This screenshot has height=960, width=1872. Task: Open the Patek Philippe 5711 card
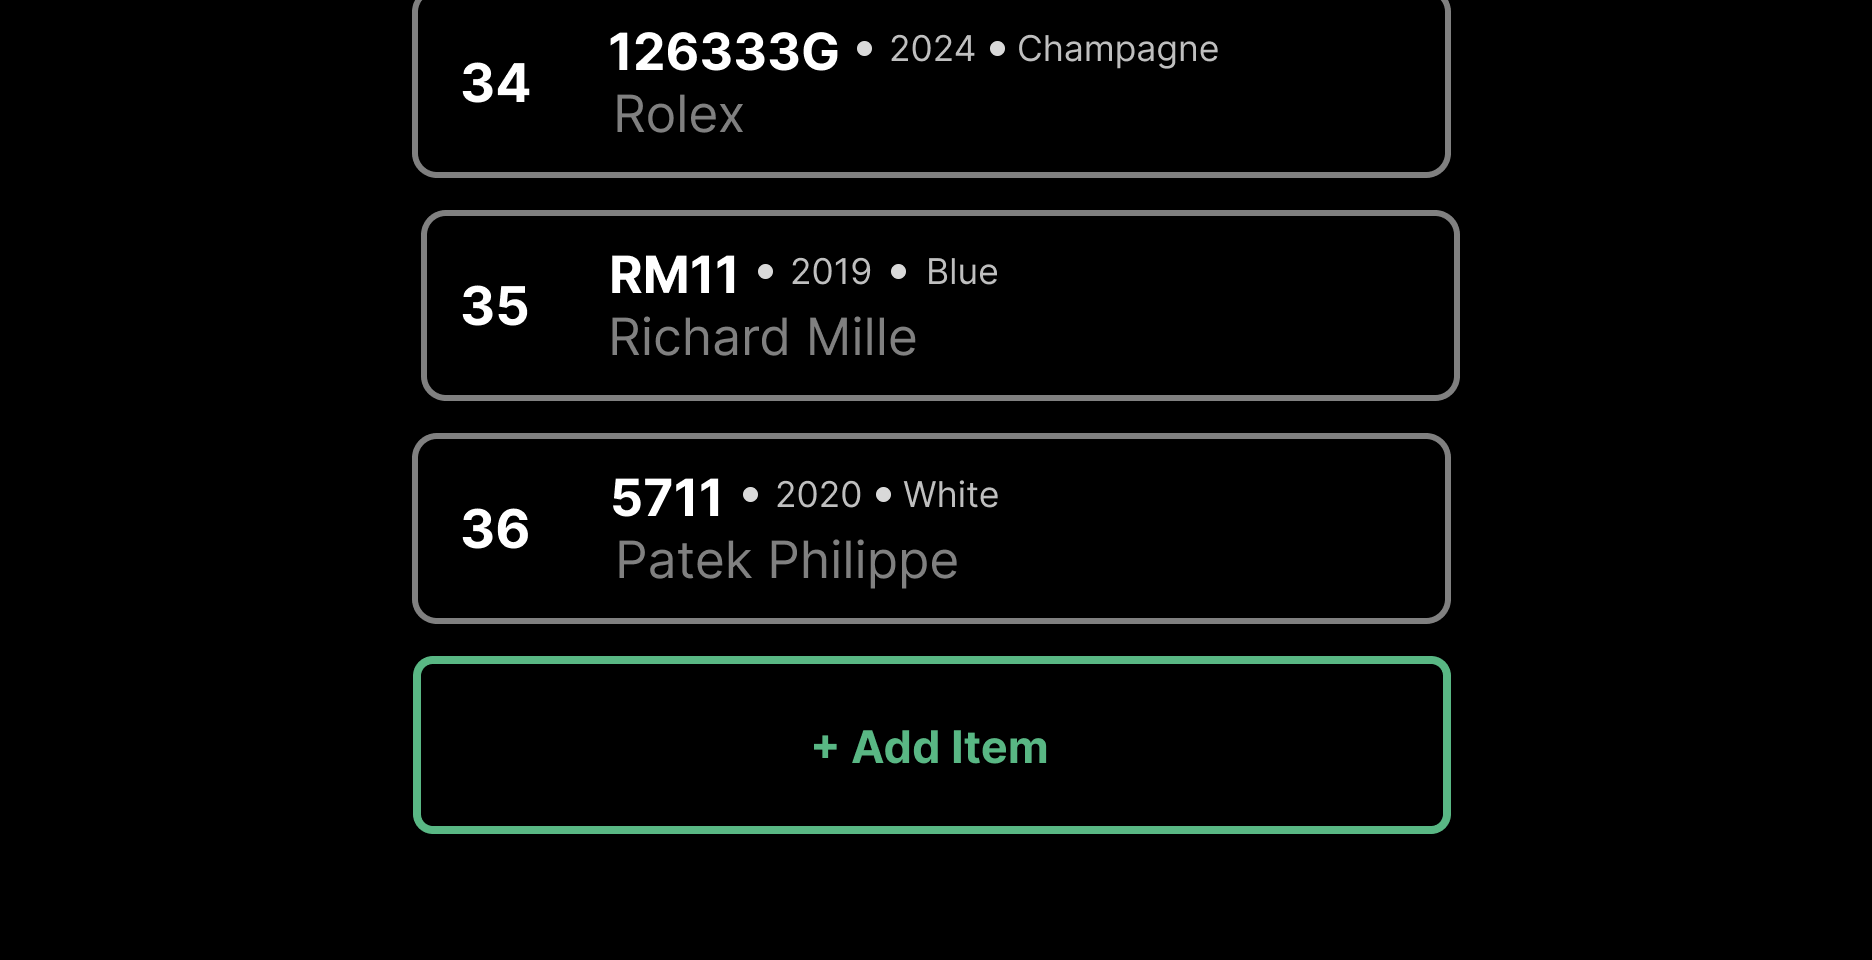coord(931,528)
